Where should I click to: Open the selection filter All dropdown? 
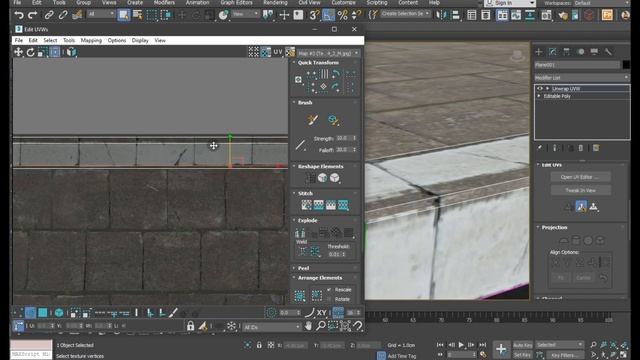[x=100, y=14]
